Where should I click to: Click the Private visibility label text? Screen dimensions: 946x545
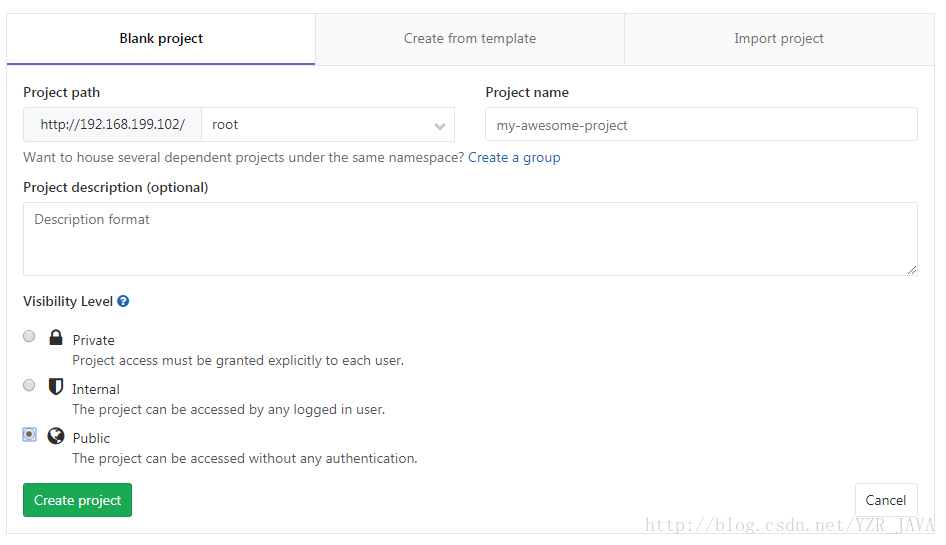(x=94, y=340)
